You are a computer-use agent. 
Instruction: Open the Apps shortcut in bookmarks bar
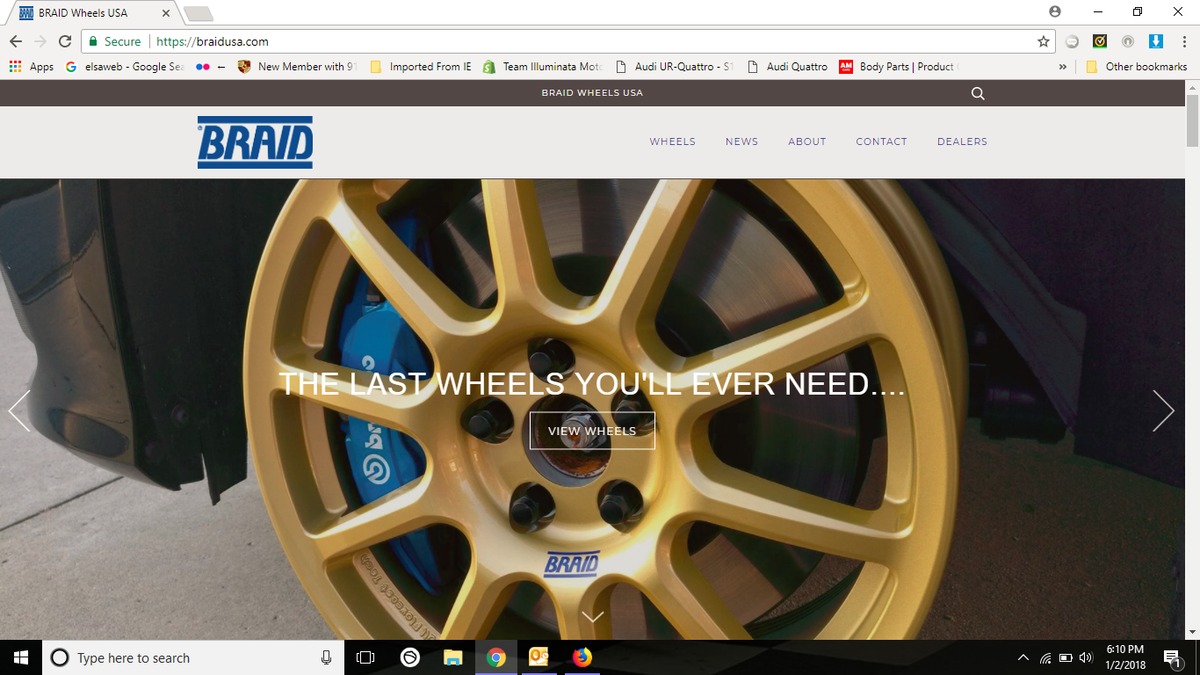point(31,67)
